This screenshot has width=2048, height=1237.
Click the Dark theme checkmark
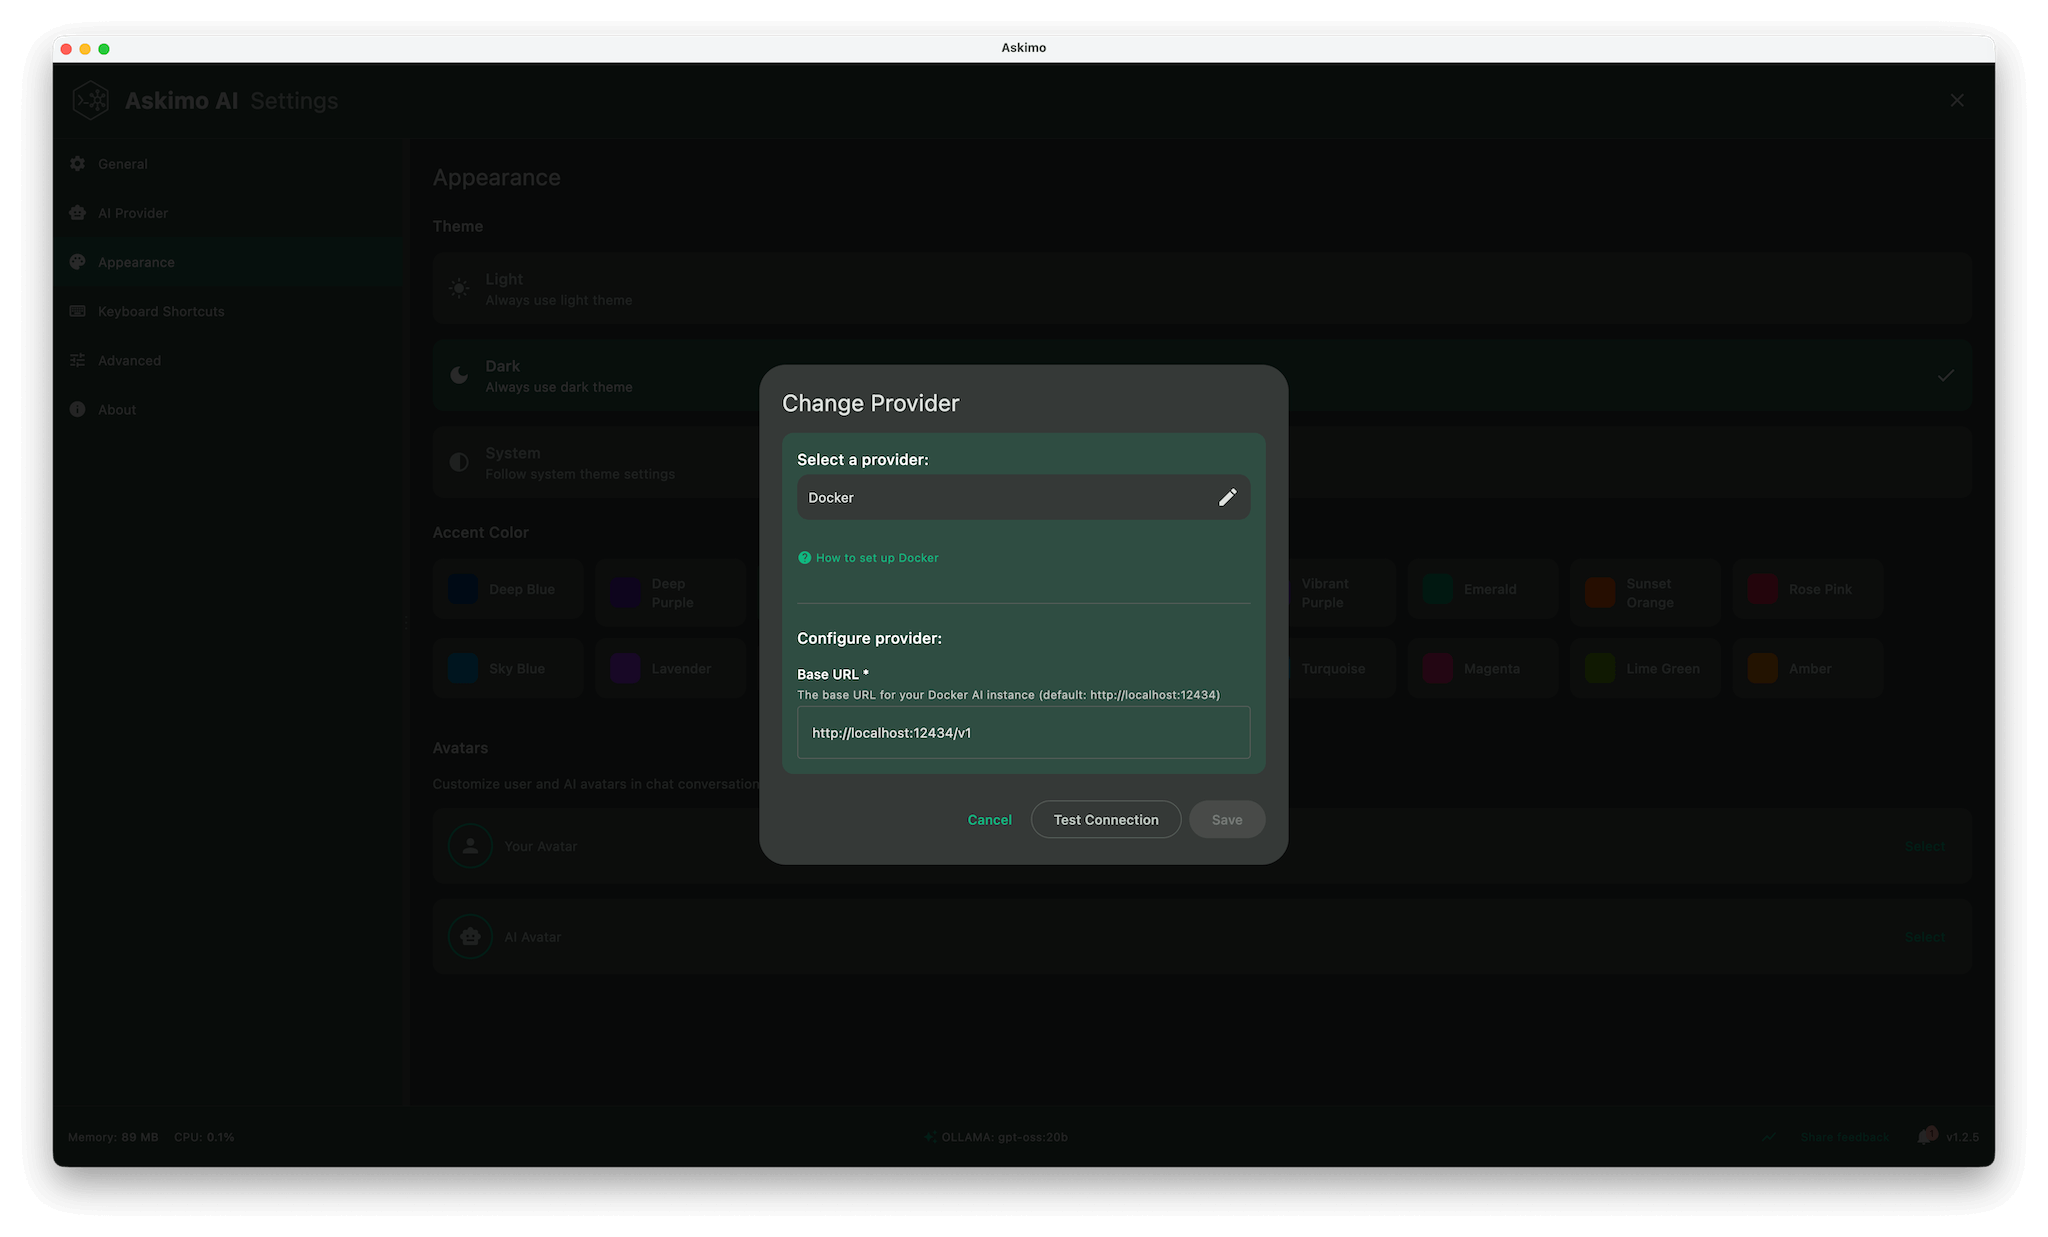[x=1945, y=375]
